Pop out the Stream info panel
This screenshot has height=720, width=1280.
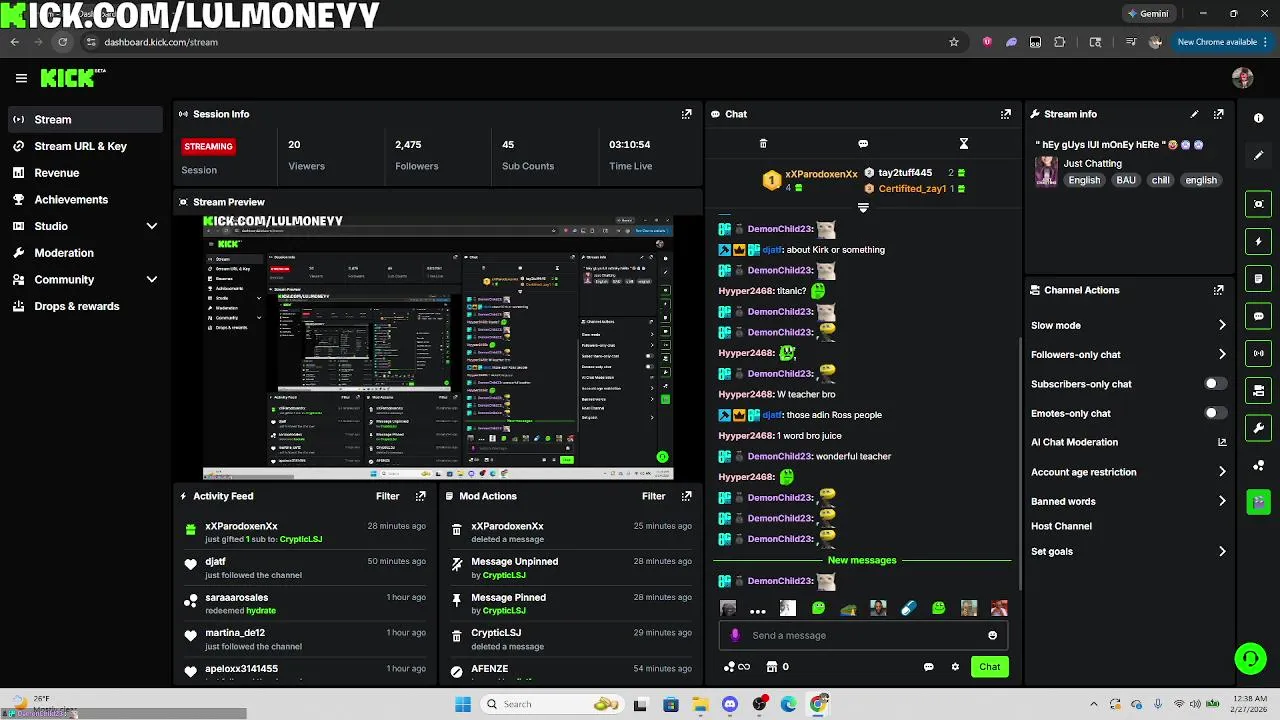pos(1218,114)
